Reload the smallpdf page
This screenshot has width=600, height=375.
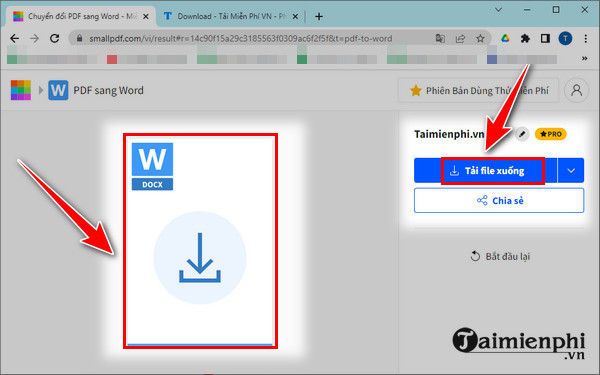point(55,38)
